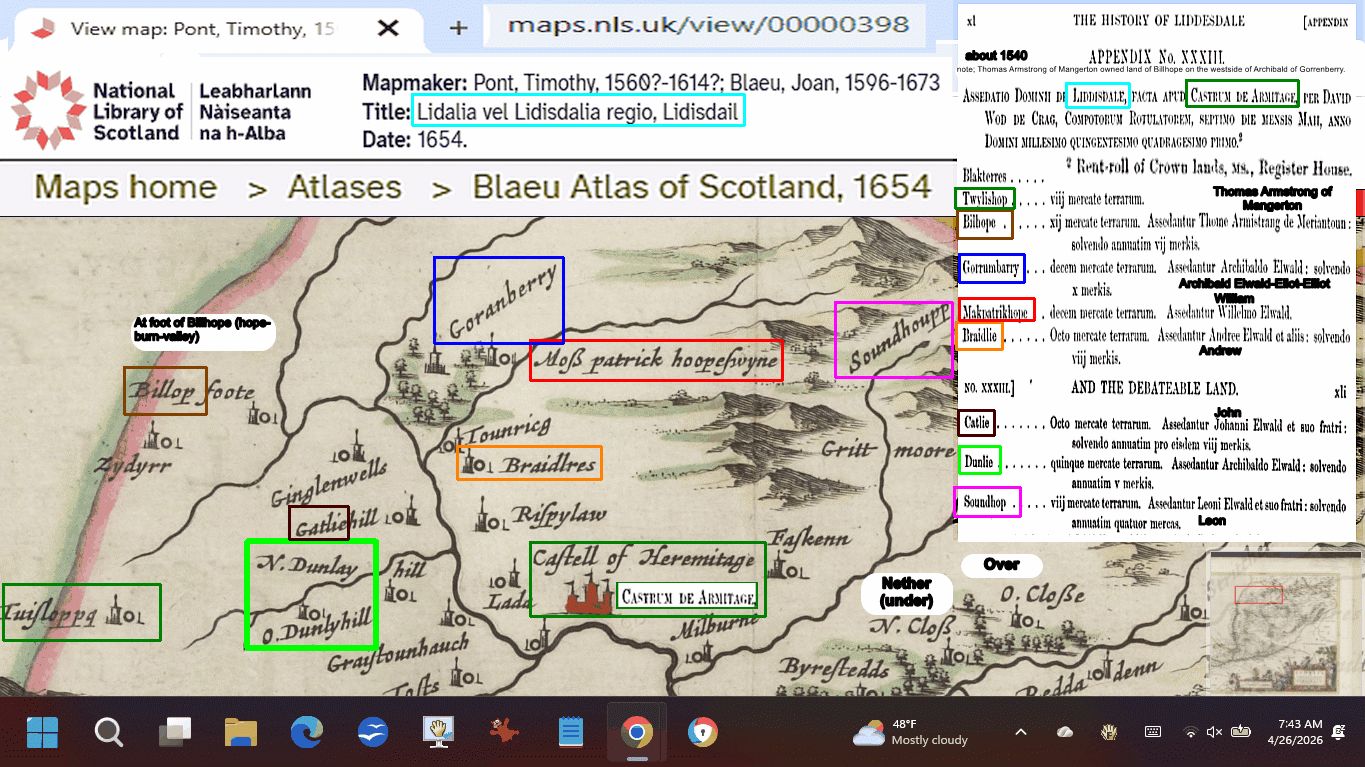This screenshot has width=1365, height=767.
Task: Select the 'View map: Pont, Timothy' tab
Action: (200, 28)
